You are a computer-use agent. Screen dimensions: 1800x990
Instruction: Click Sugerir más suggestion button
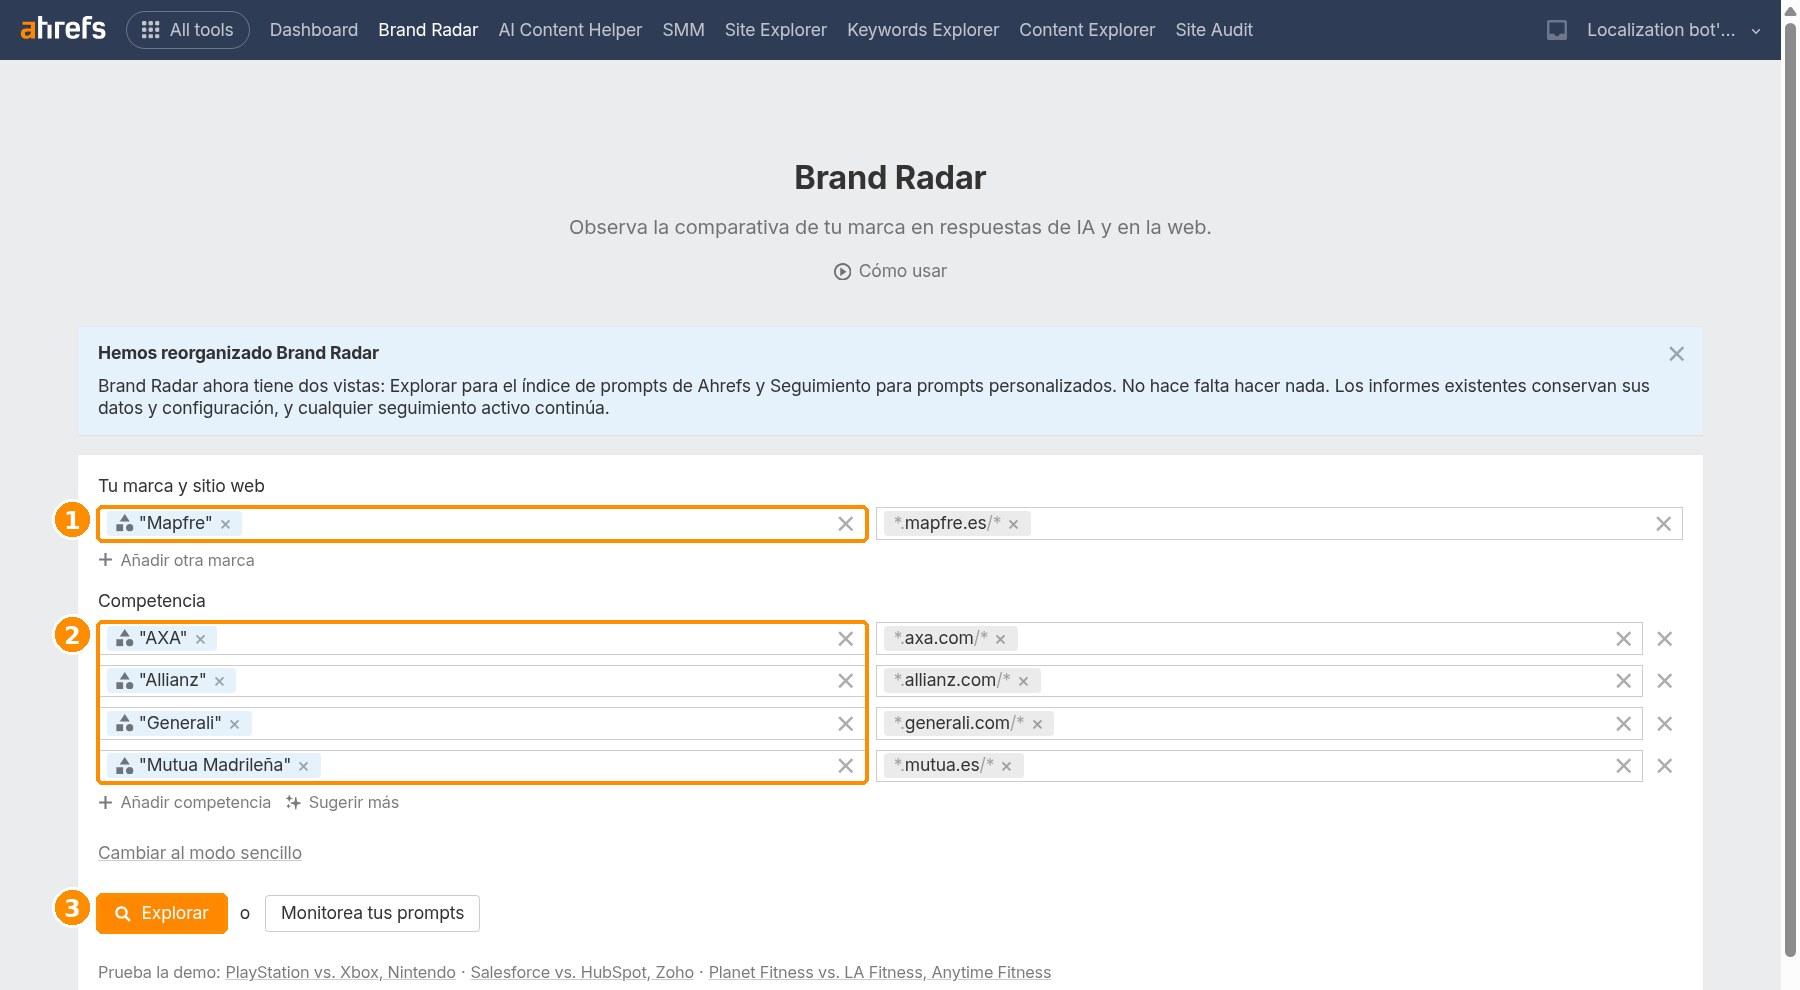tap(342, 802)
